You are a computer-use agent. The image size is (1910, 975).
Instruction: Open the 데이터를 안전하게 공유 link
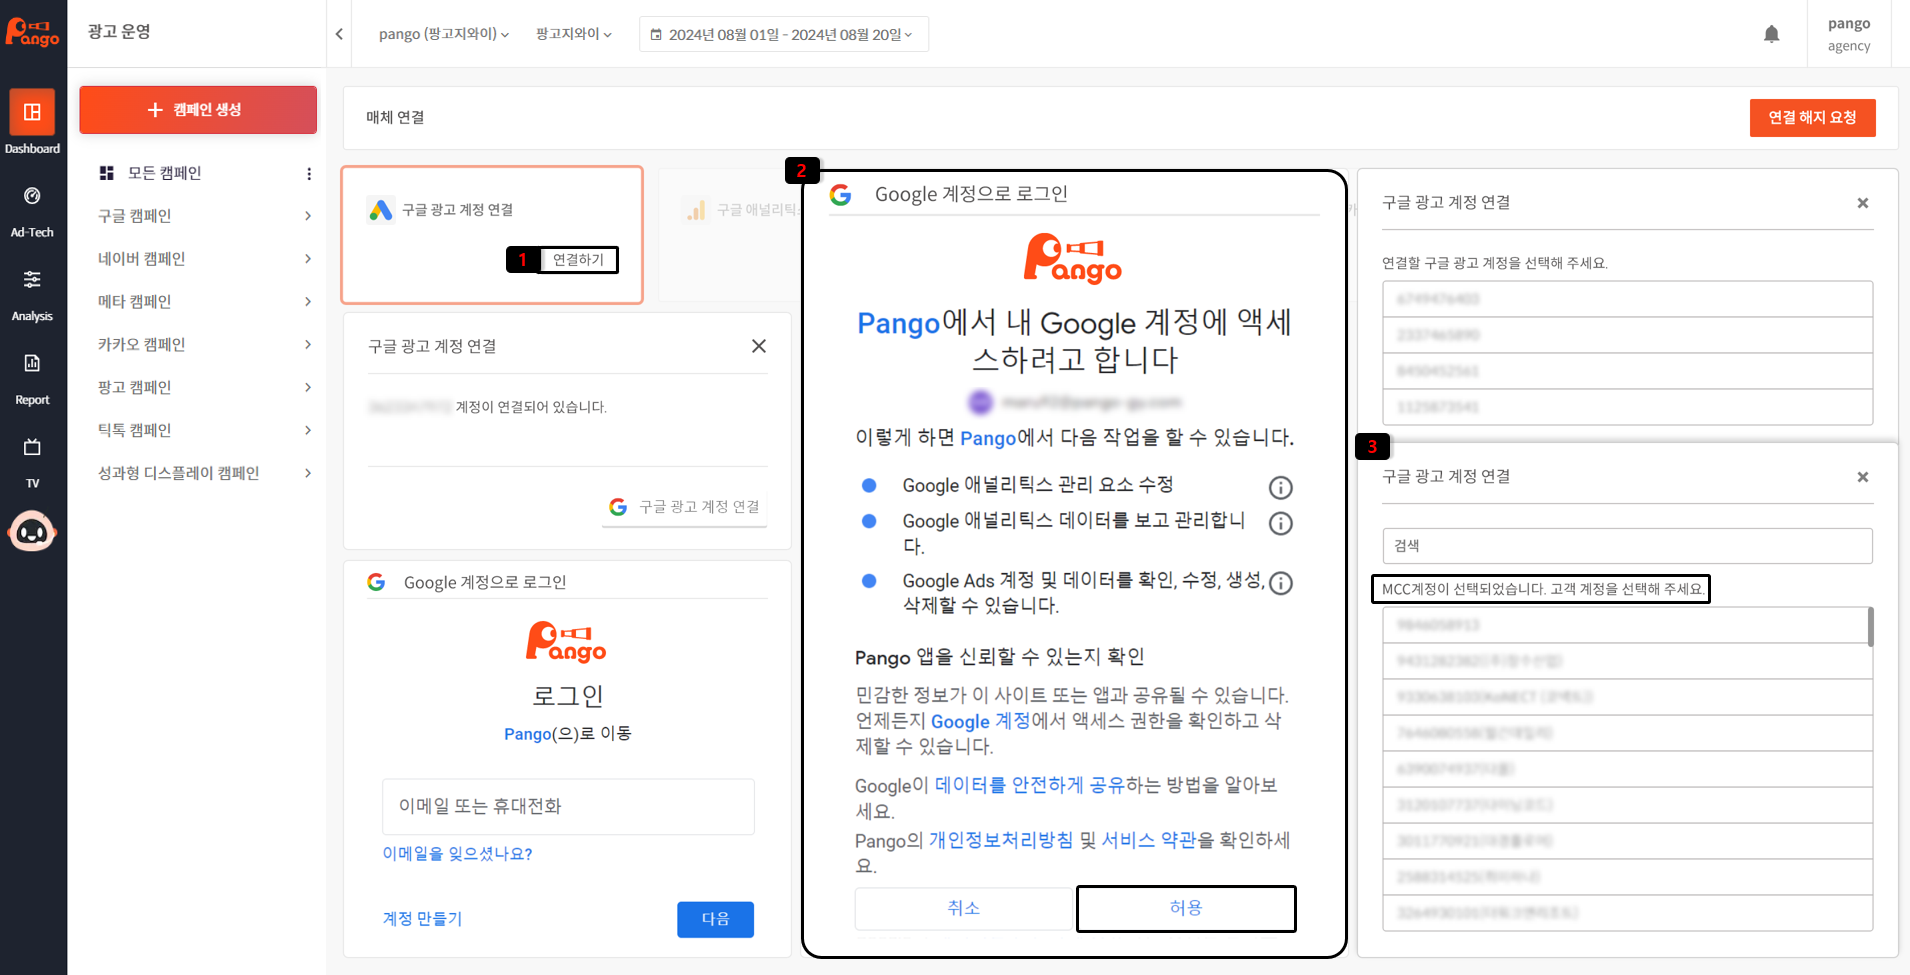1030,785
